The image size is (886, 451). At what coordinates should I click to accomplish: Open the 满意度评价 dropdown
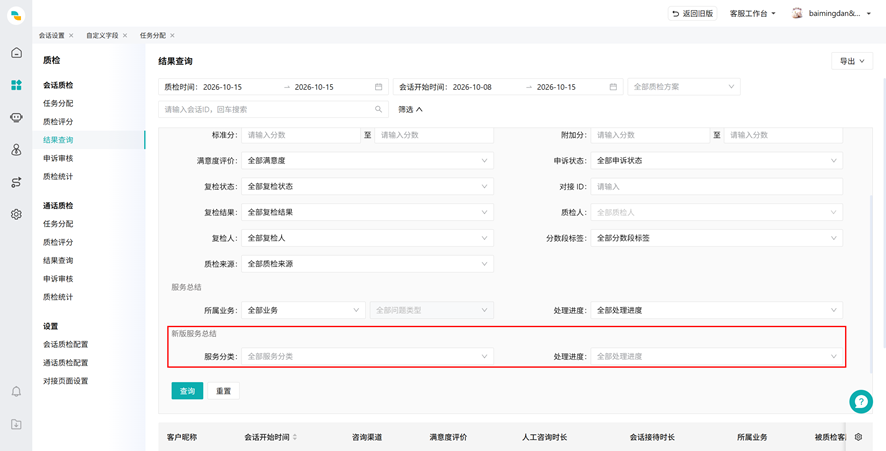coord(367,161)
